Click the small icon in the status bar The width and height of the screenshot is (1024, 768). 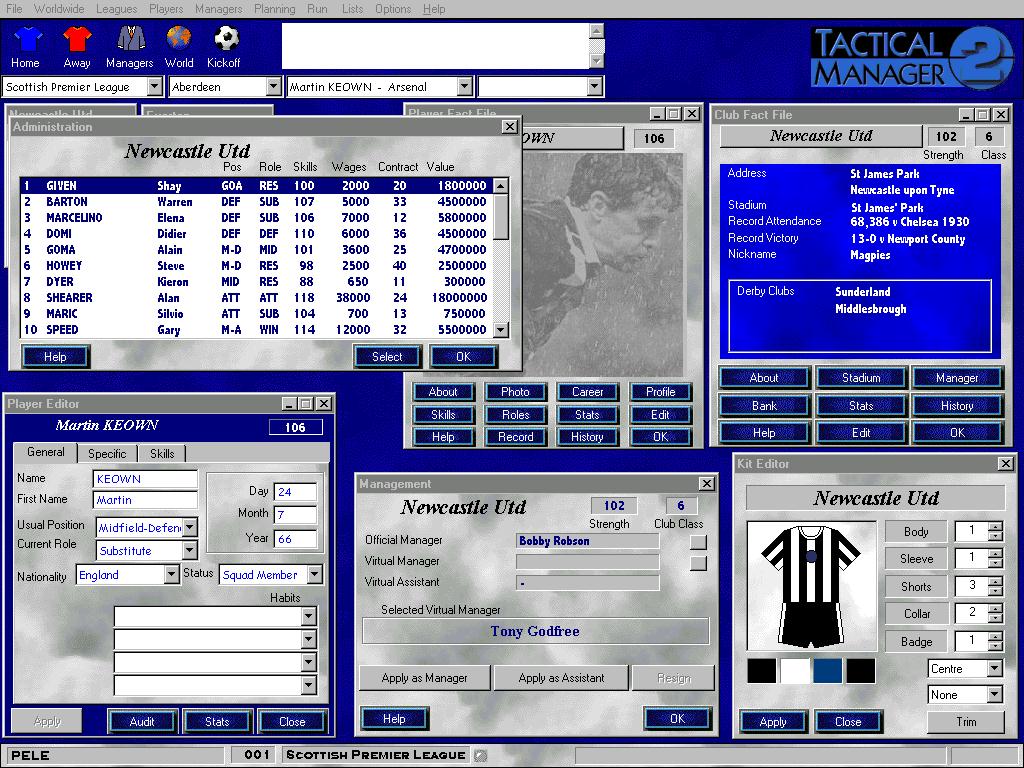(480, 756)
